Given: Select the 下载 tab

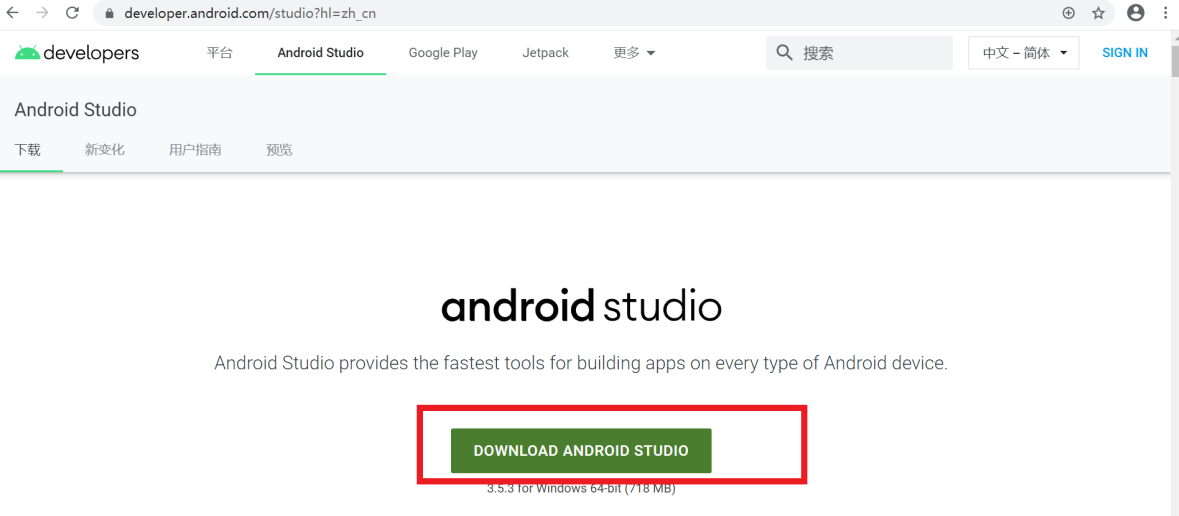Looking at the screenshot, I should 28,150.
